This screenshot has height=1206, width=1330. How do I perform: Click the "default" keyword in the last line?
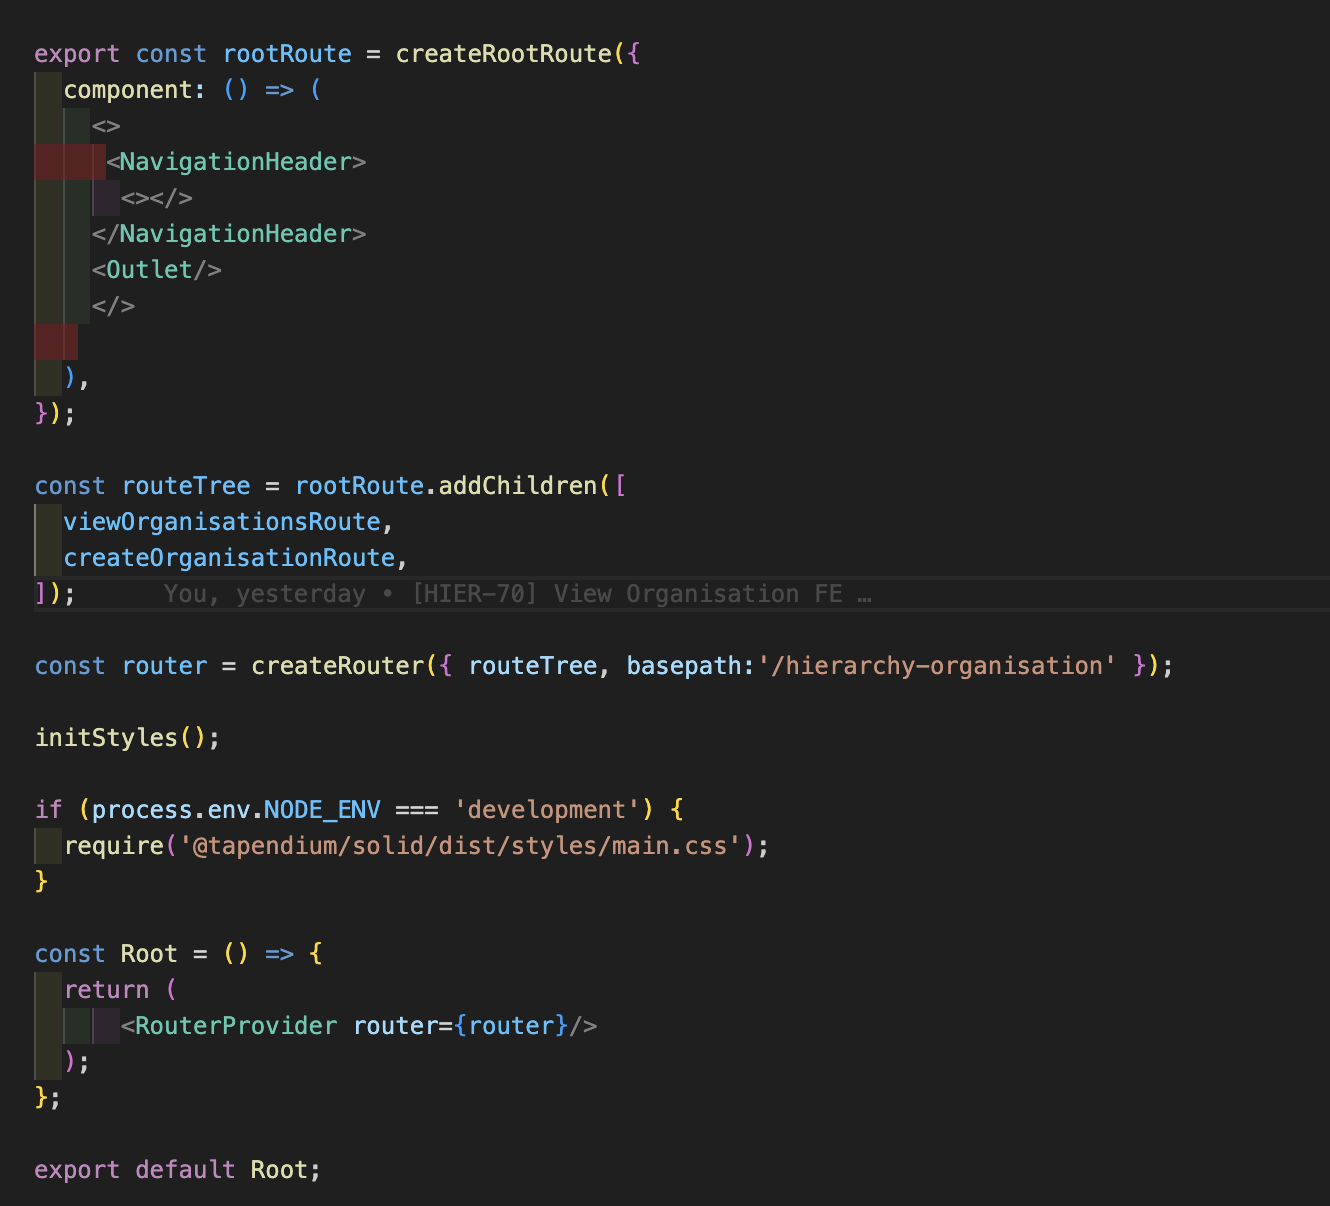point(186,1170)
